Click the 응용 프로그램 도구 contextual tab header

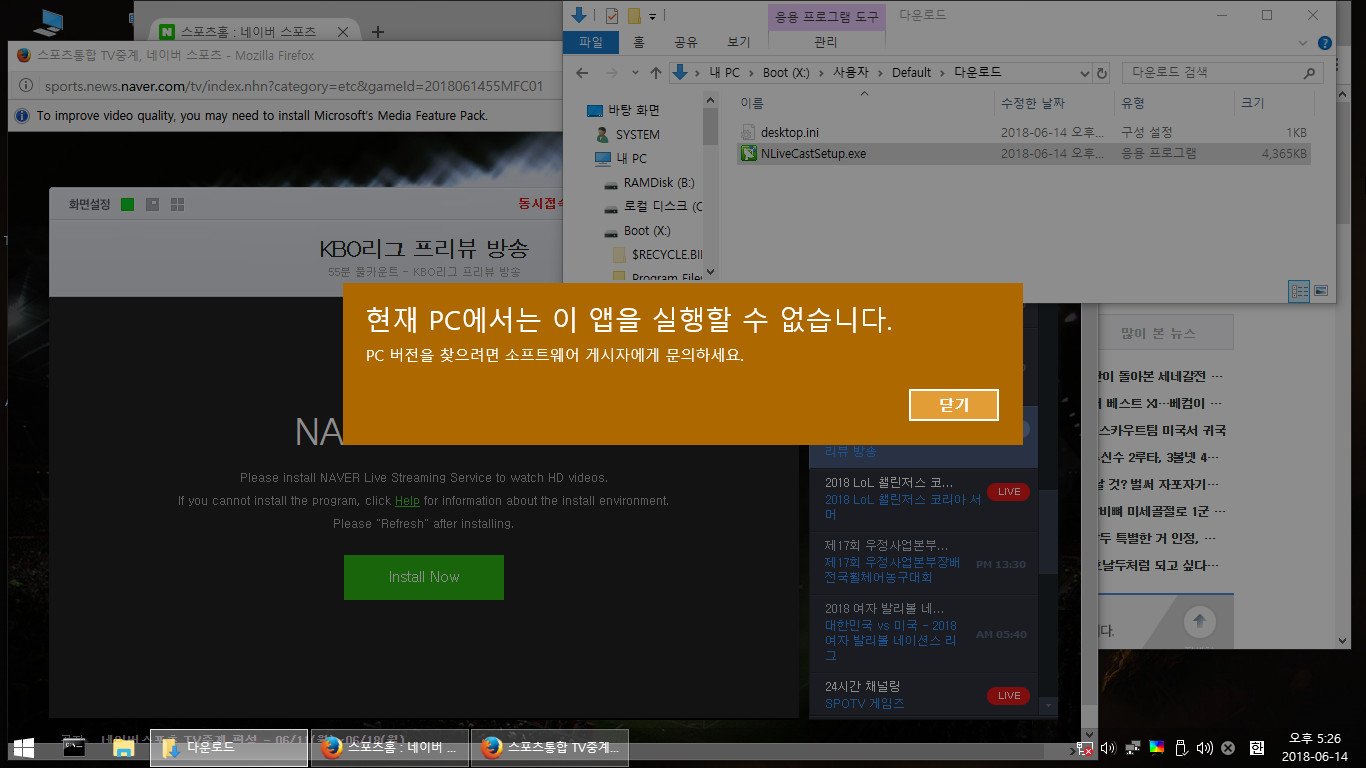point(827,16)
